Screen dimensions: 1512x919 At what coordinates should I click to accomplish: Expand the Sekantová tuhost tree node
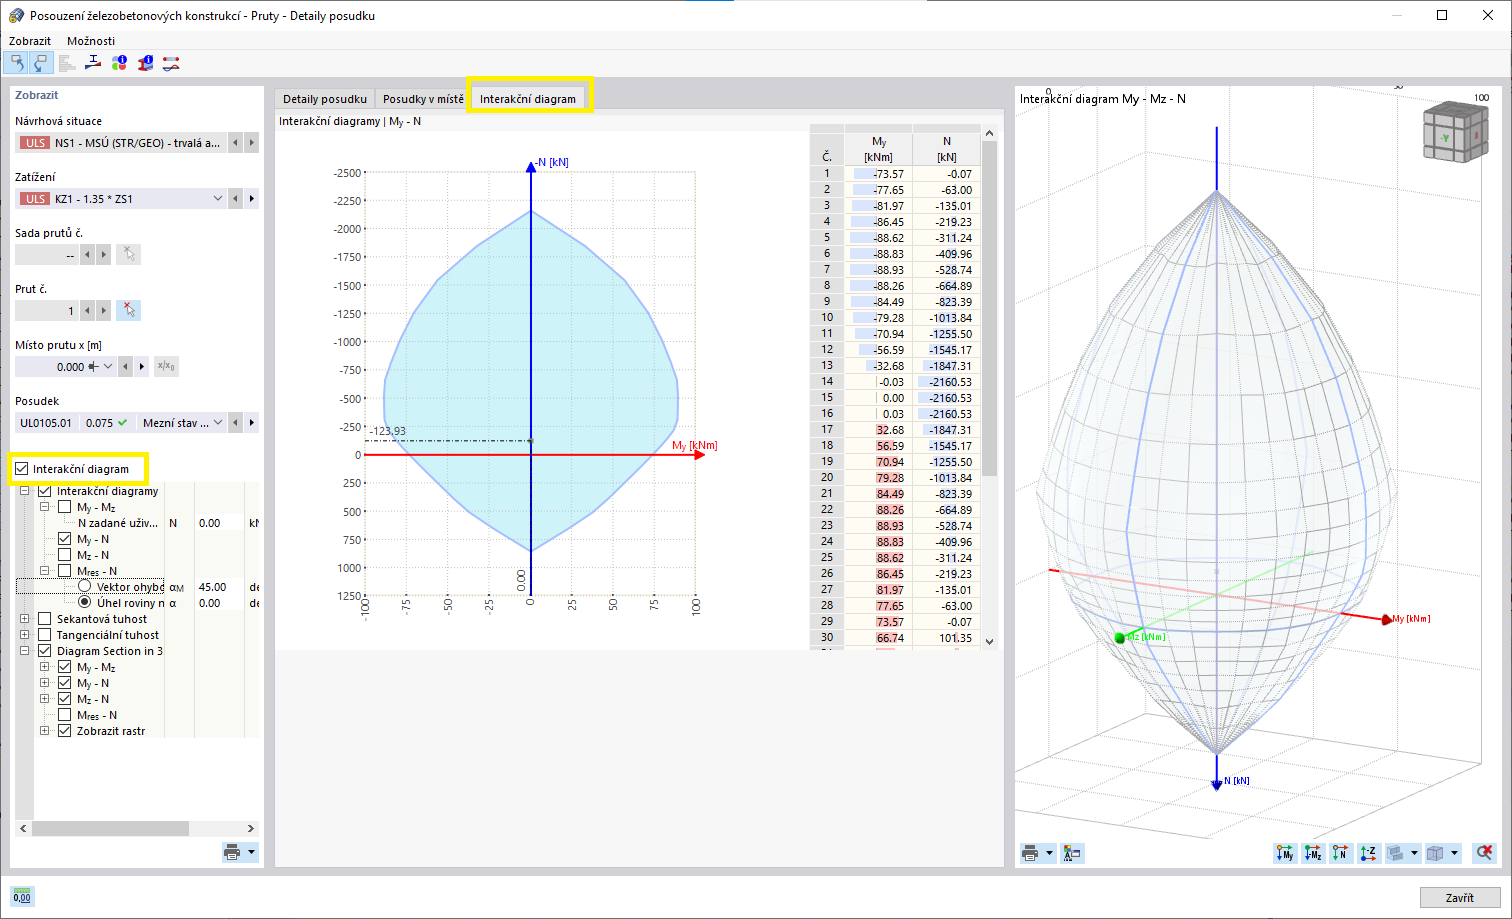point(25,619)
